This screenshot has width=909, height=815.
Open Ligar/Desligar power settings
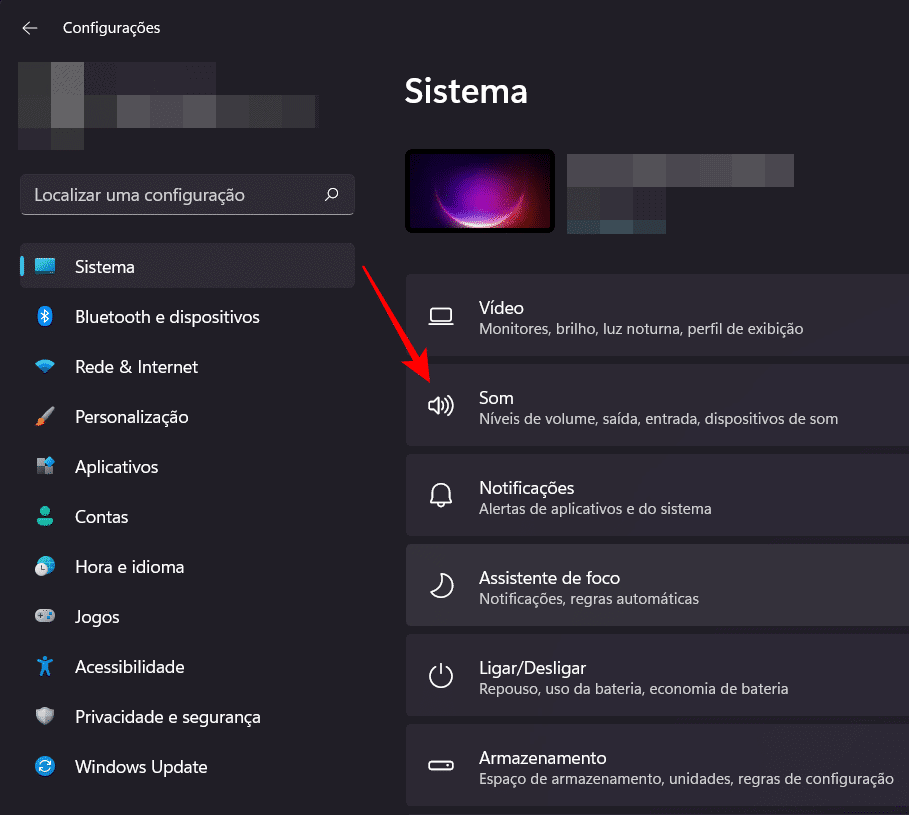click(x=657, y=675)
